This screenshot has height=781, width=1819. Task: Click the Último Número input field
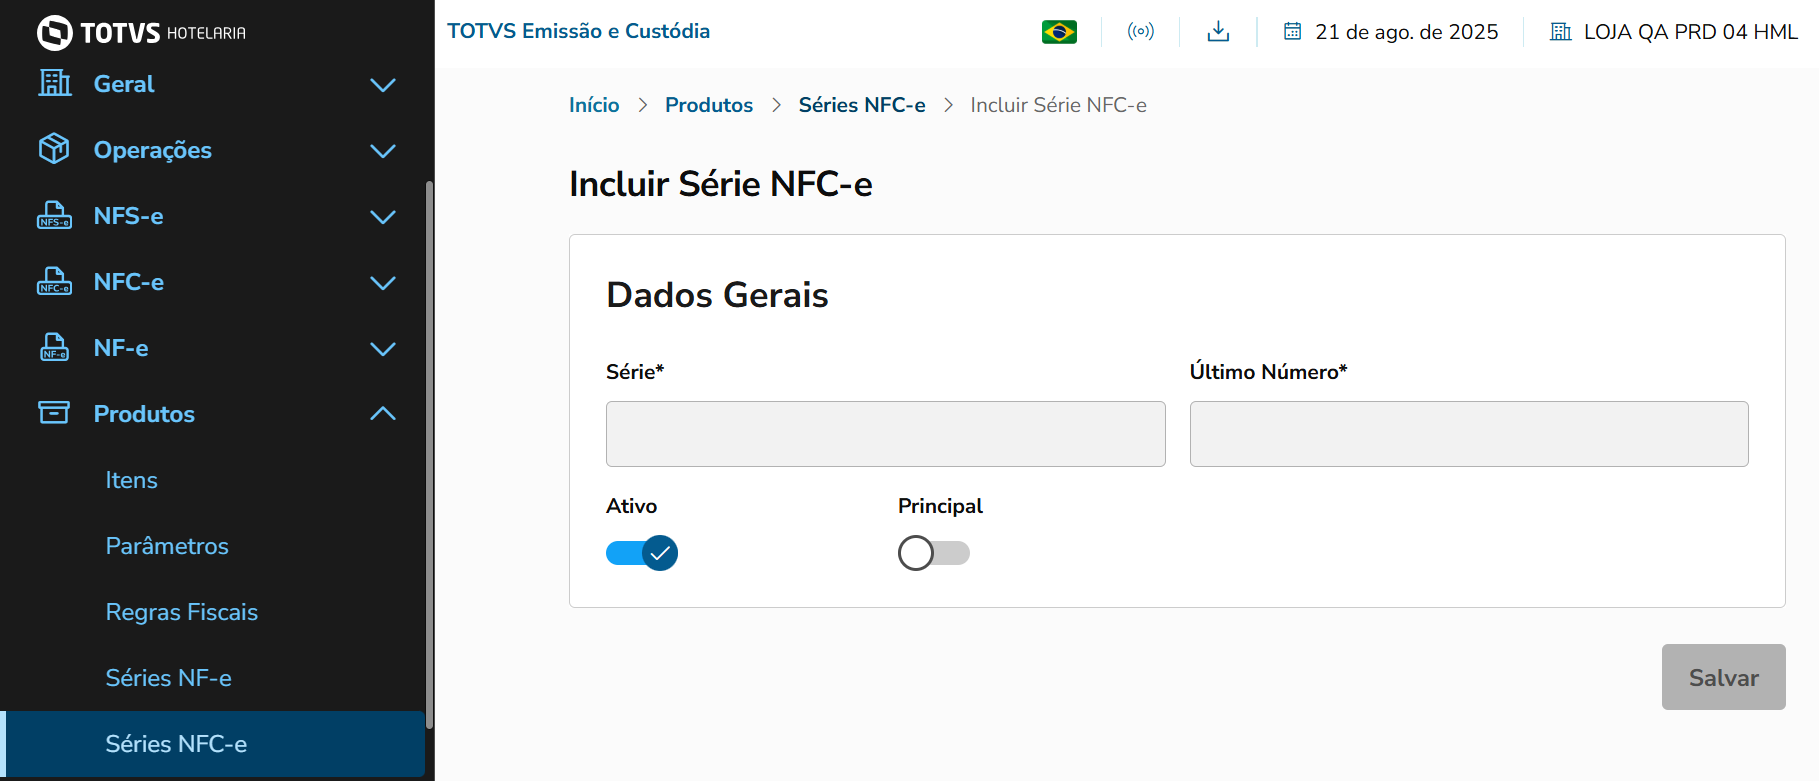pyautogui.click(x=1468, y=434)
